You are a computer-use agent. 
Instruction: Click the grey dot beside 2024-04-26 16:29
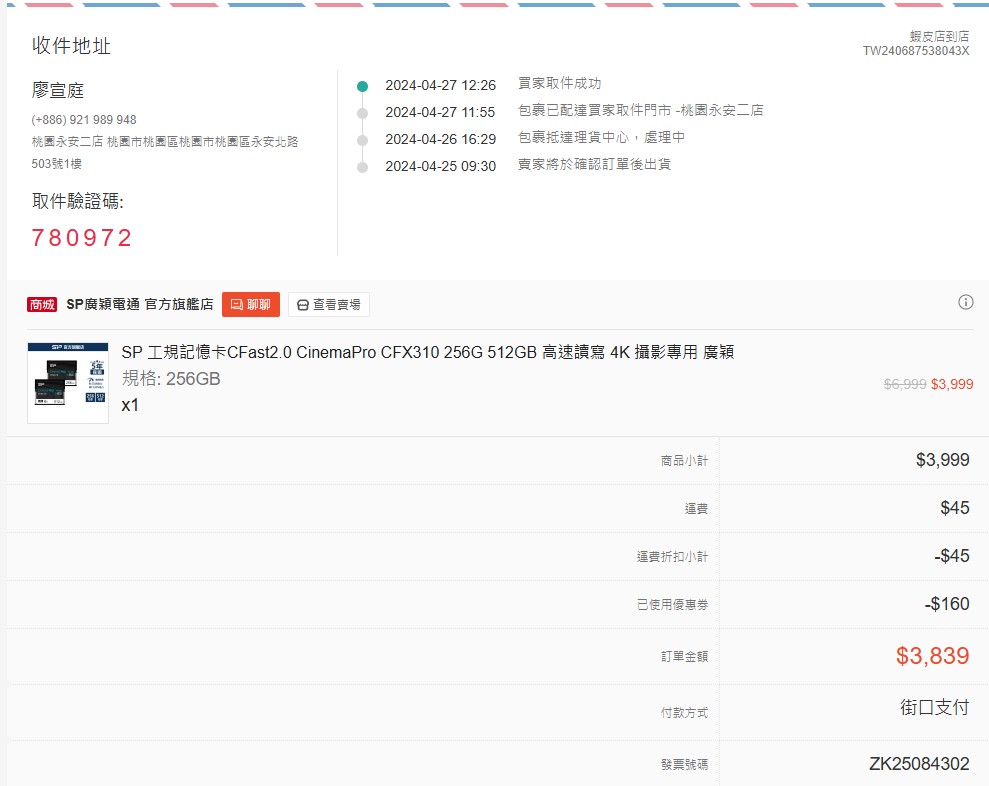coord(362,140)
